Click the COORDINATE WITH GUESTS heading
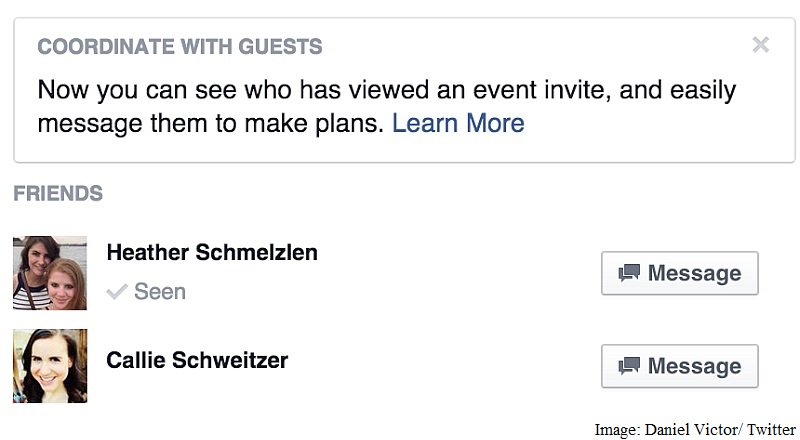This screenshot has width=800, height=440. 180,46
